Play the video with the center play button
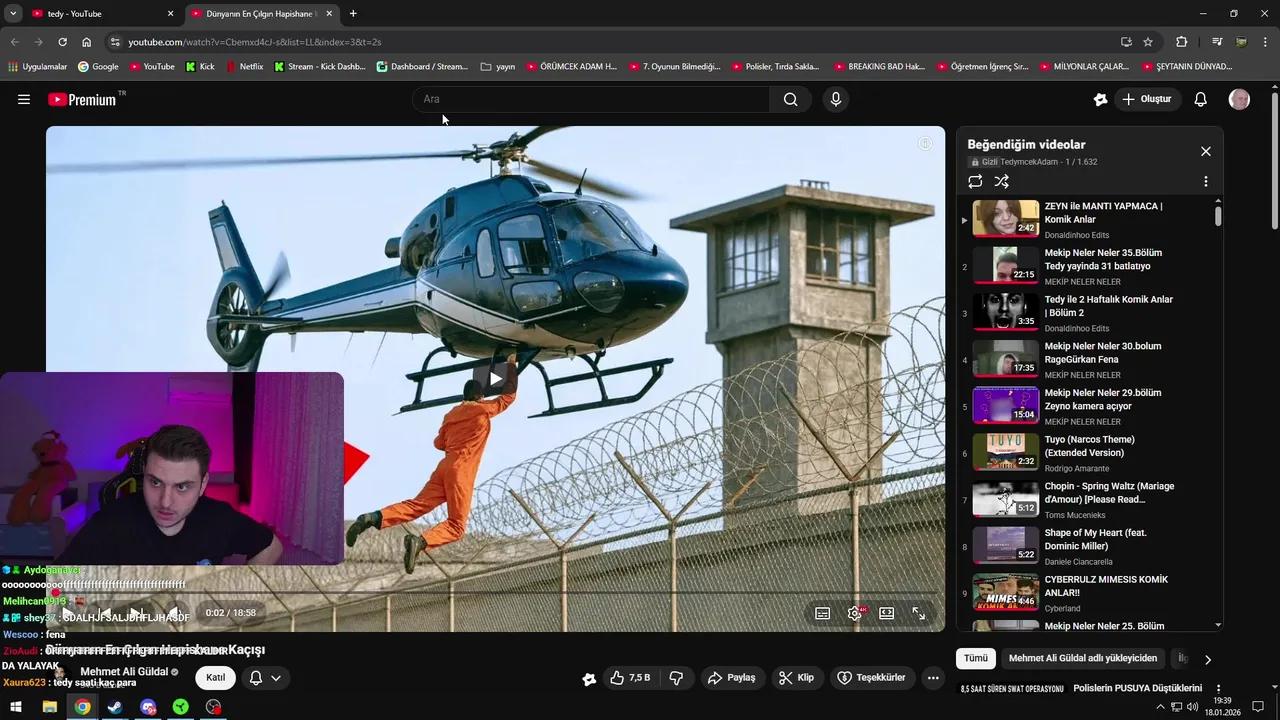Image resolution: width=1280 pixels, height=720 pixels. (x=495, y=378)
